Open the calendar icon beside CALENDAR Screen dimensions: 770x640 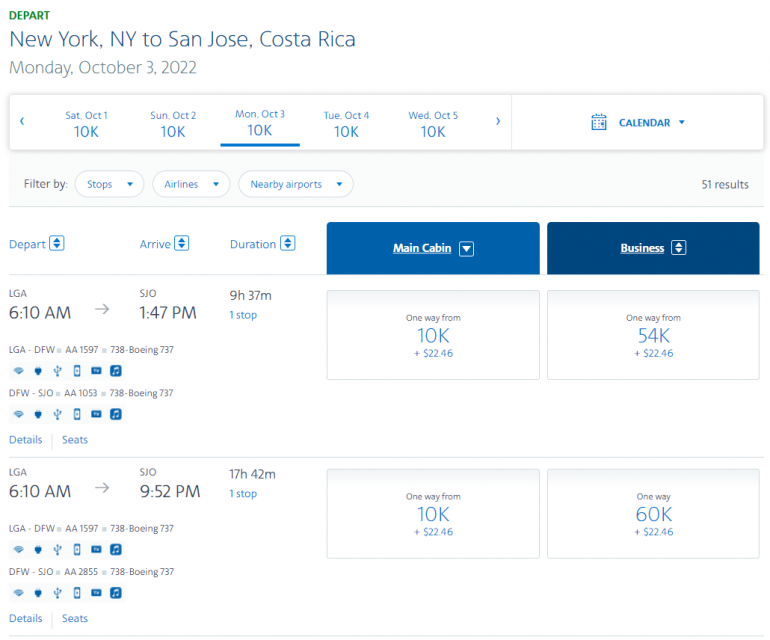click(599, 122)
